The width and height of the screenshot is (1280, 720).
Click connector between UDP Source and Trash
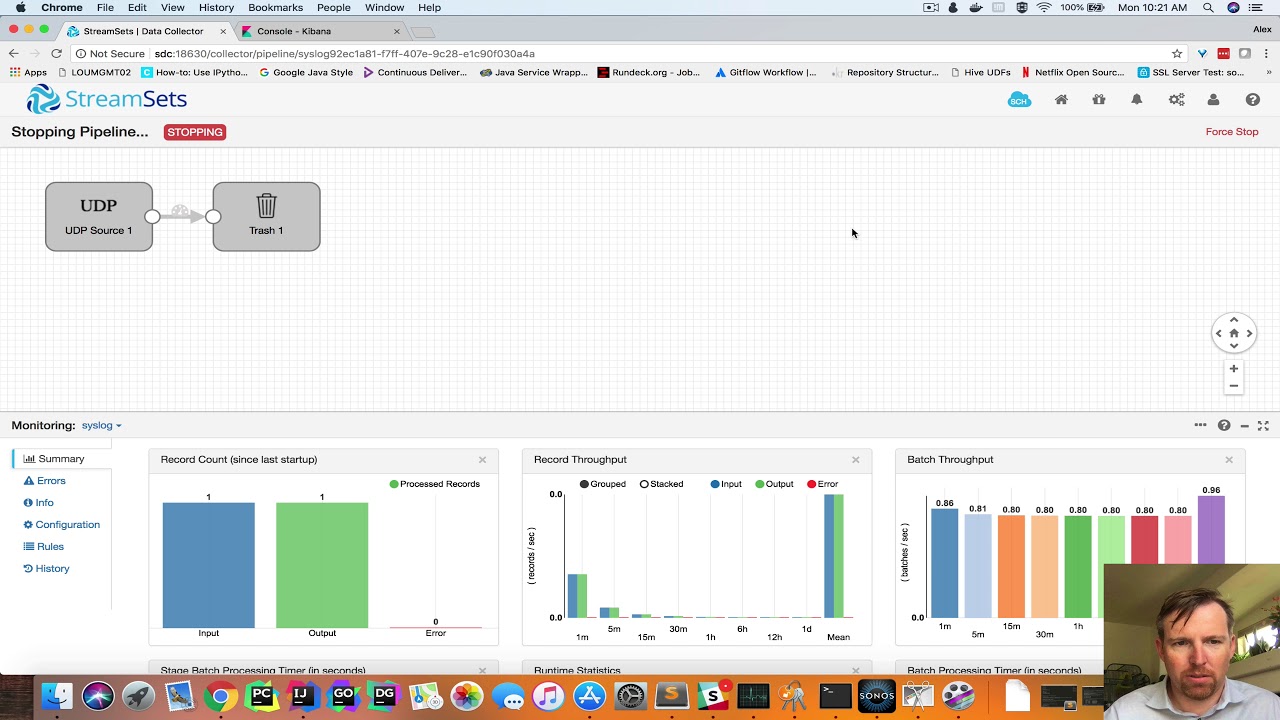[x=182, y=215]
